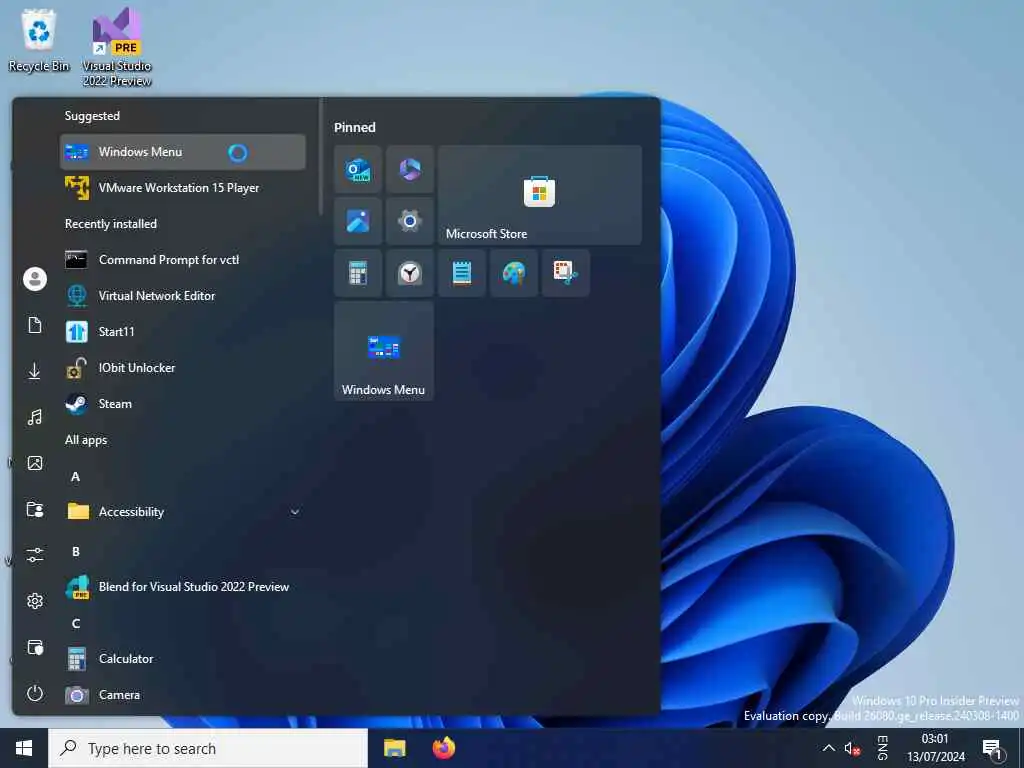
Task: Open Visual Studio 2022 Preview desktop shortcut
Action: click(117, 47)
